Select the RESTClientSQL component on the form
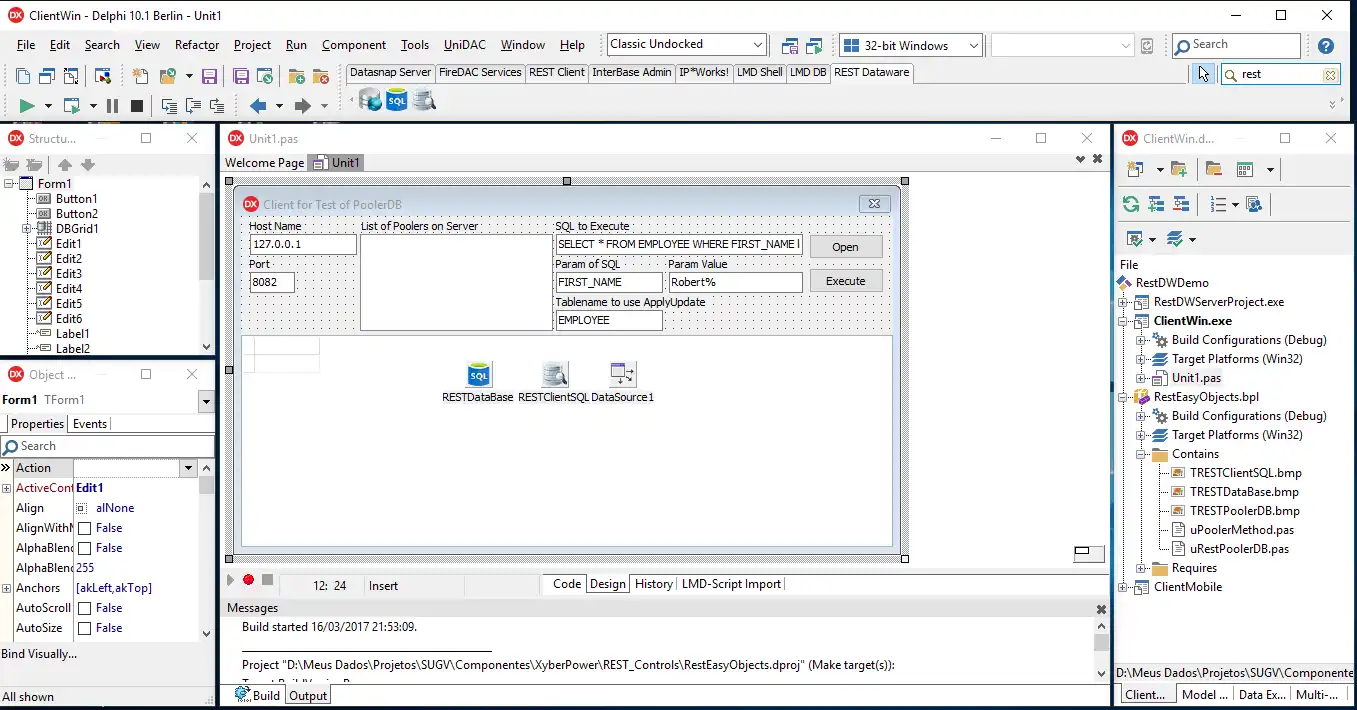 [555, 374]
